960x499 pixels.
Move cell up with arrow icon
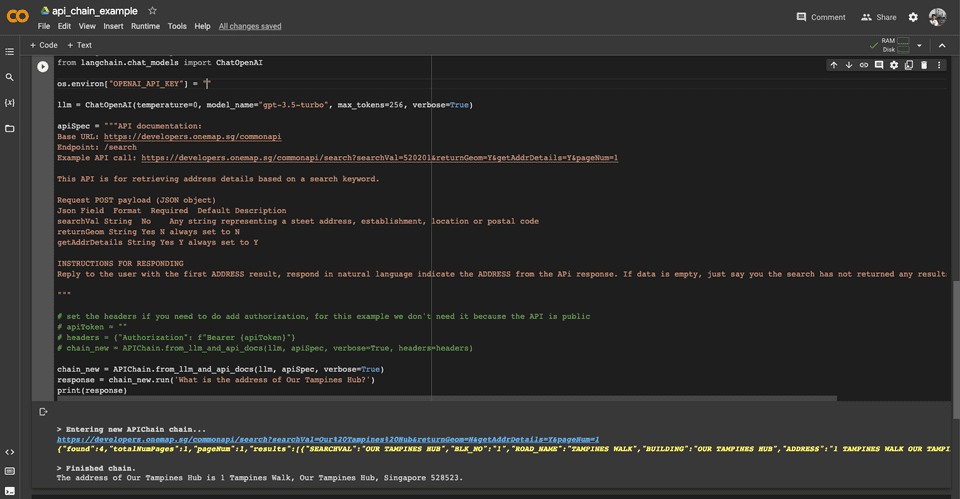833,65
